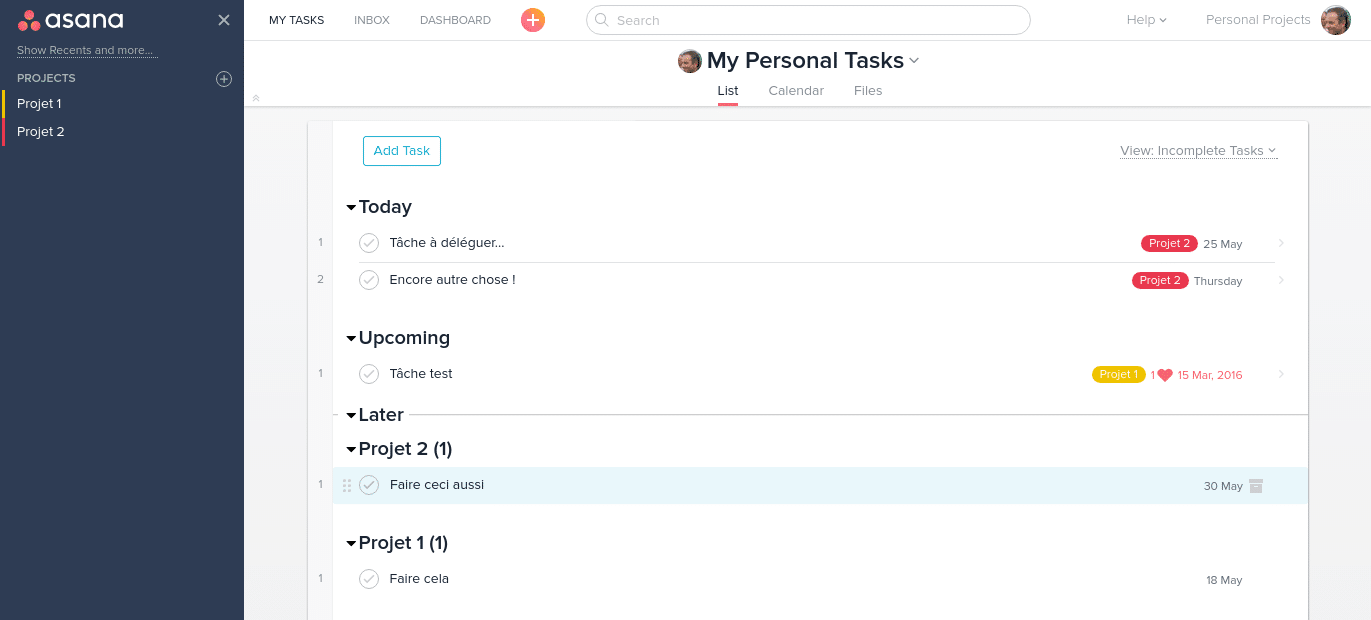
Task: Close the sidebar with the X icon
Action: (x=224, y=20)
